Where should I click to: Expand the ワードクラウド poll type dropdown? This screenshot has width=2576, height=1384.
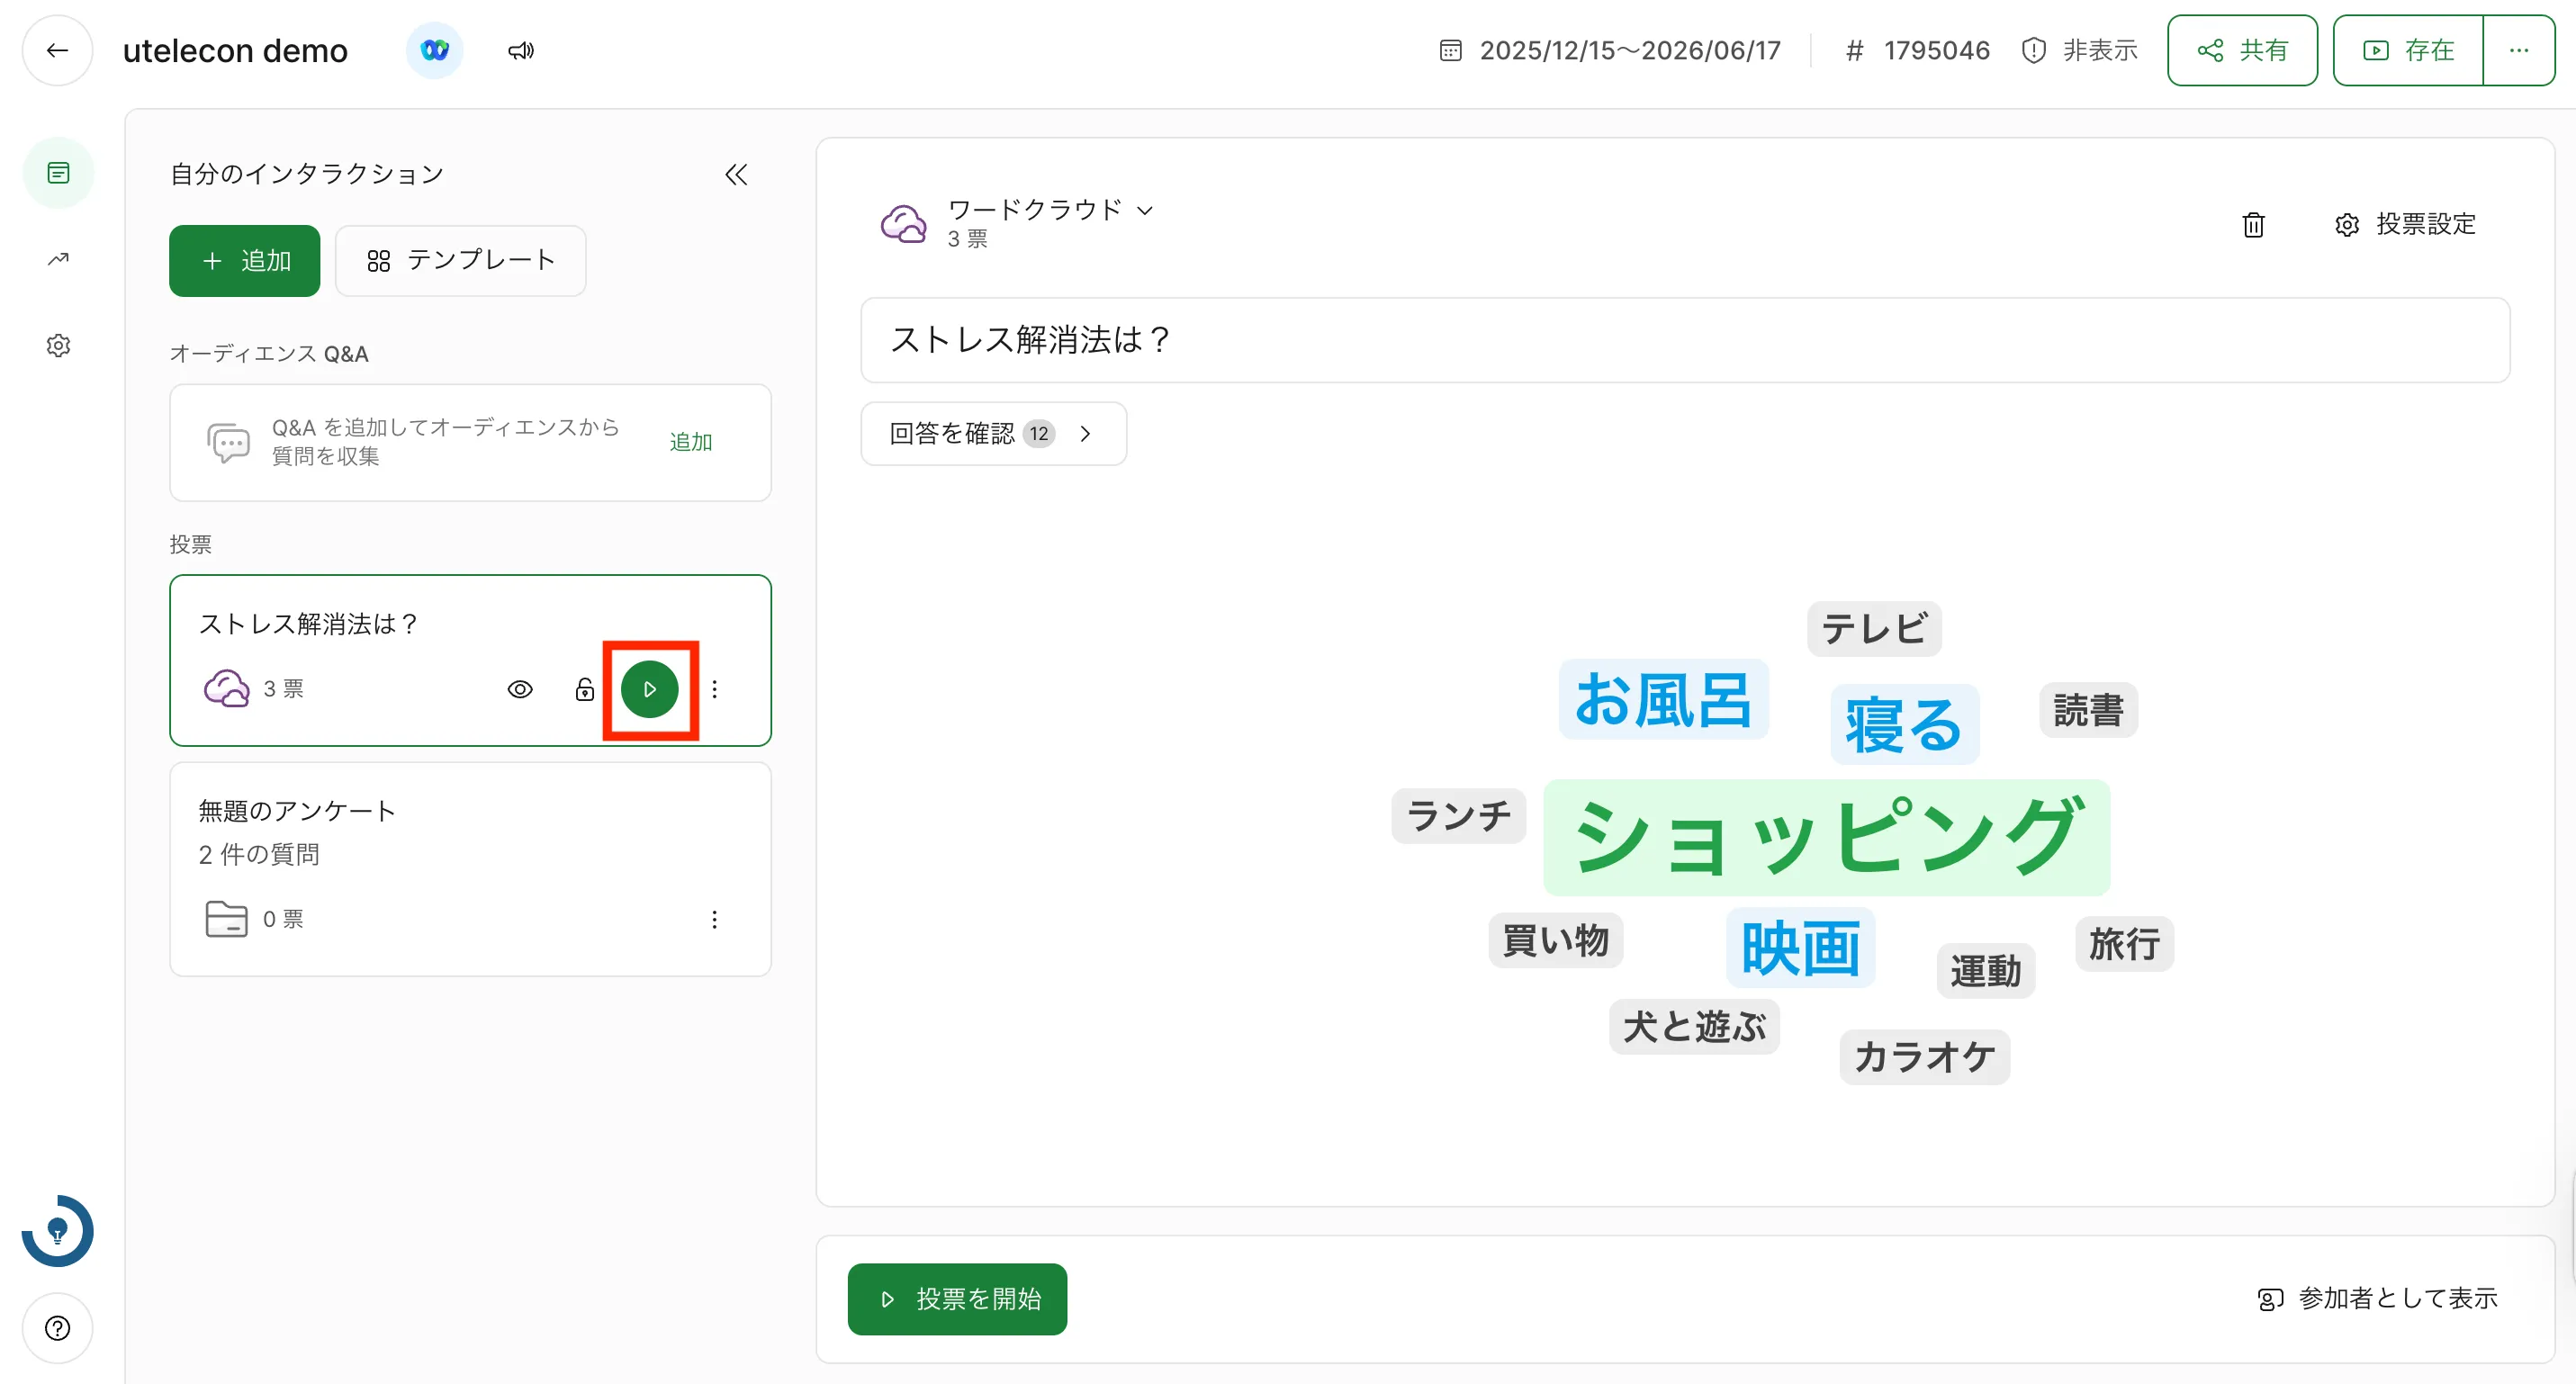(1050, 209)
